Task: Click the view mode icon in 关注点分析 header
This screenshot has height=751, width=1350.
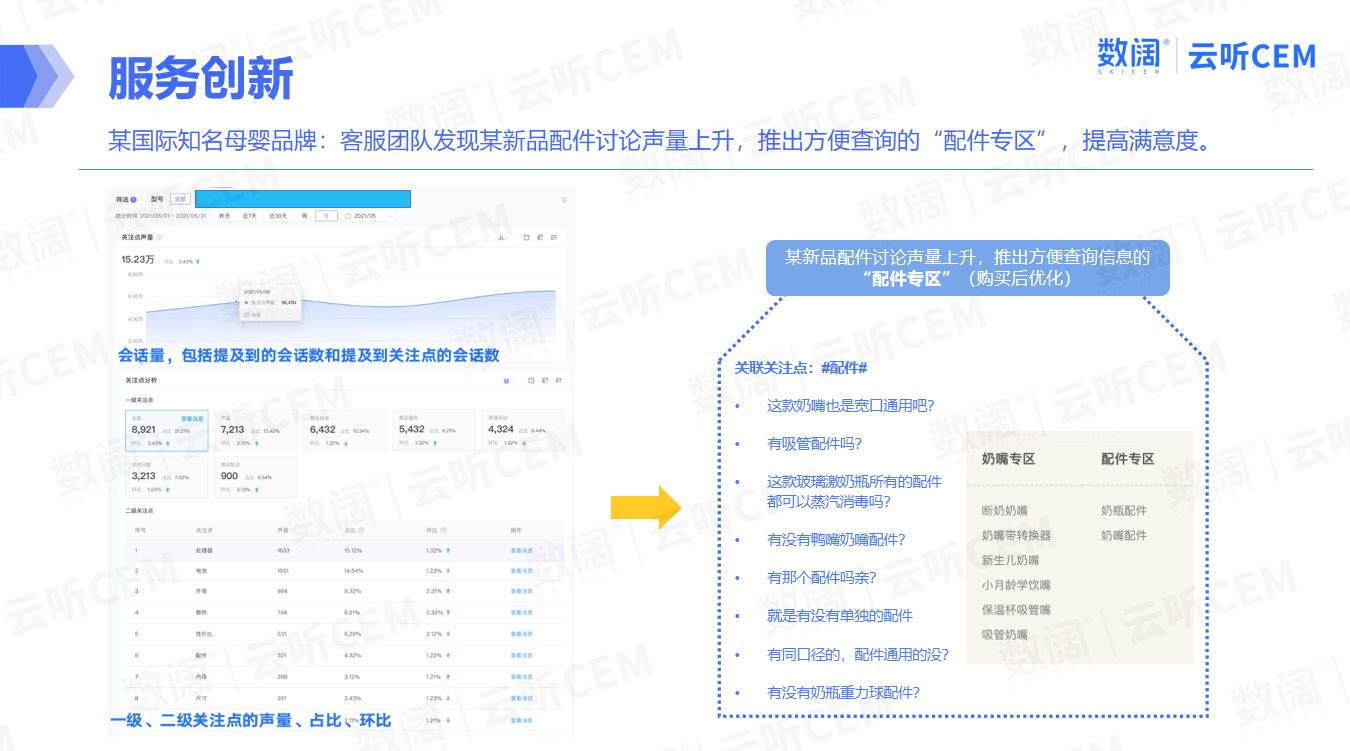Action: [507, 381]
